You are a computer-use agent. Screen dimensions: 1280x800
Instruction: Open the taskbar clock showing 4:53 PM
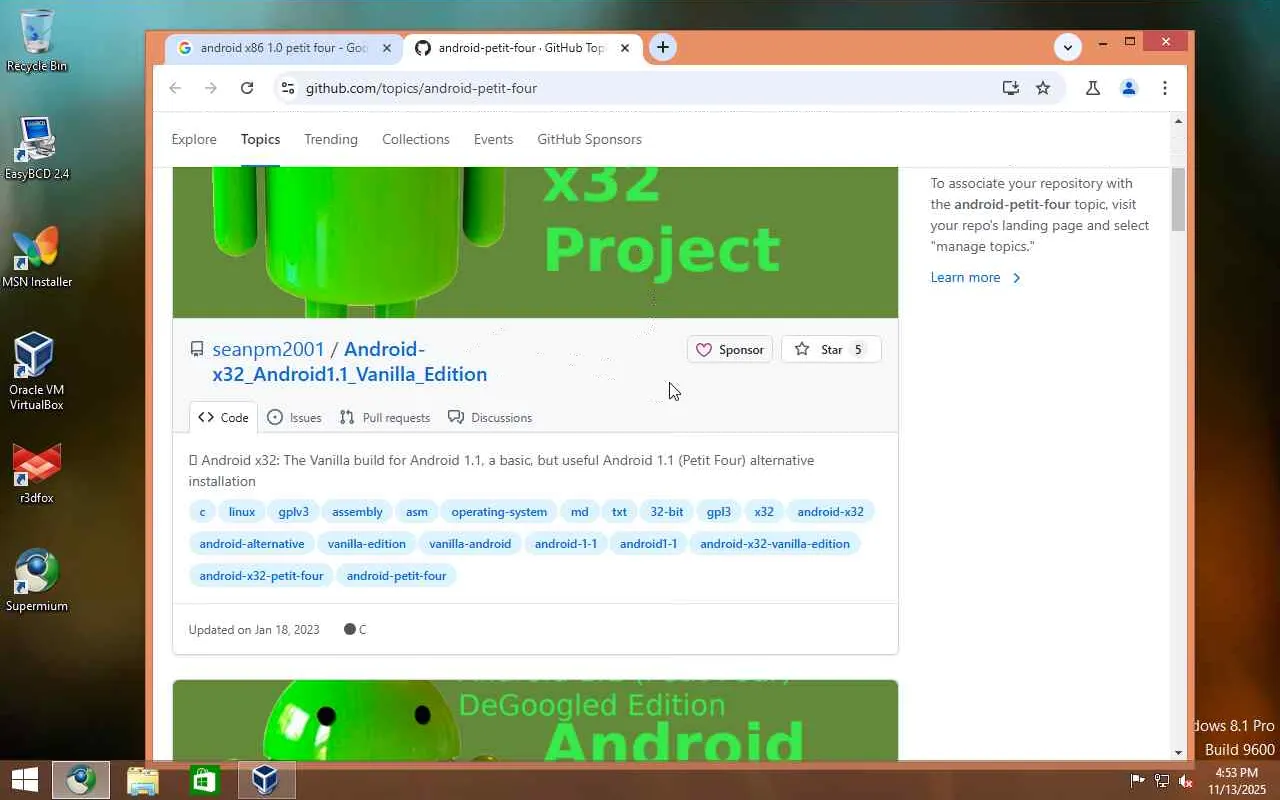[1236, 781]
